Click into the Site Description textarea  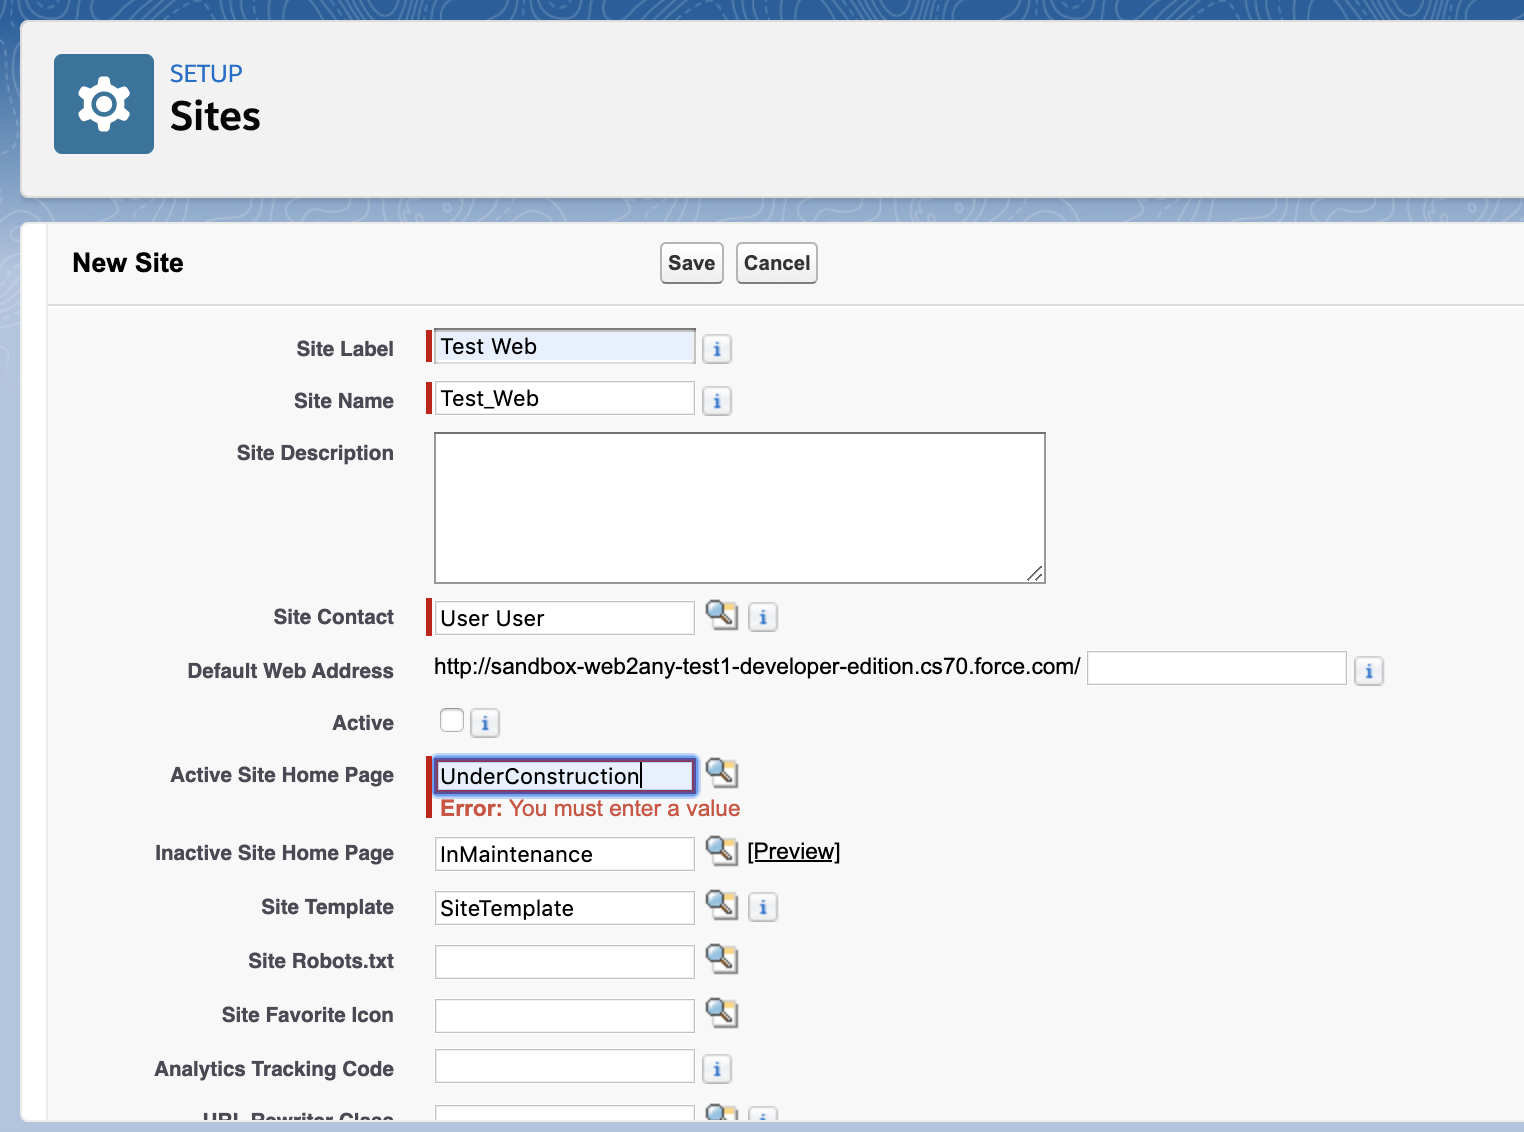click(740, 508)
